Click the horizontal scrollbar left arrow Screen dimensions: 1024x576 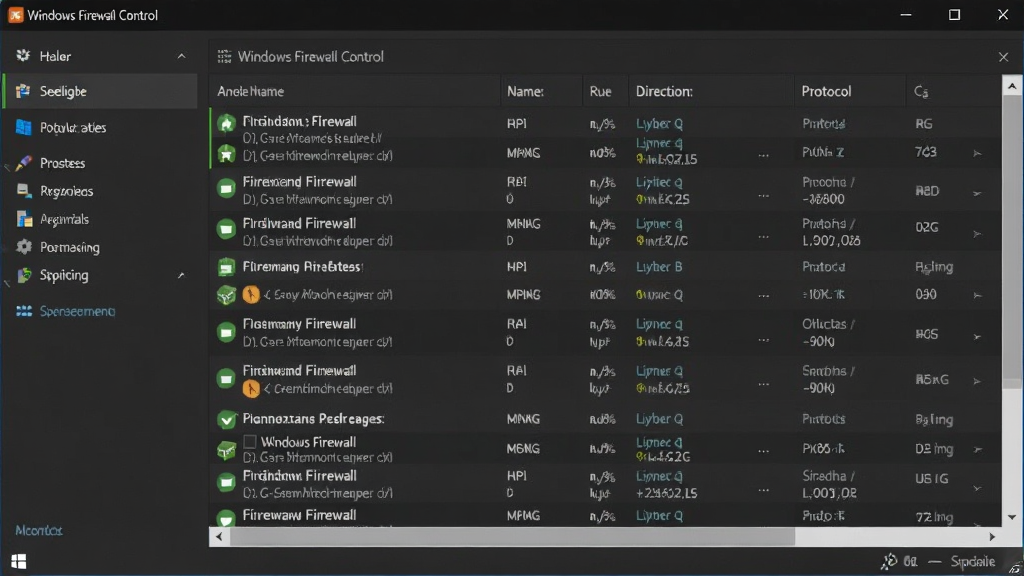click(219, 537)
